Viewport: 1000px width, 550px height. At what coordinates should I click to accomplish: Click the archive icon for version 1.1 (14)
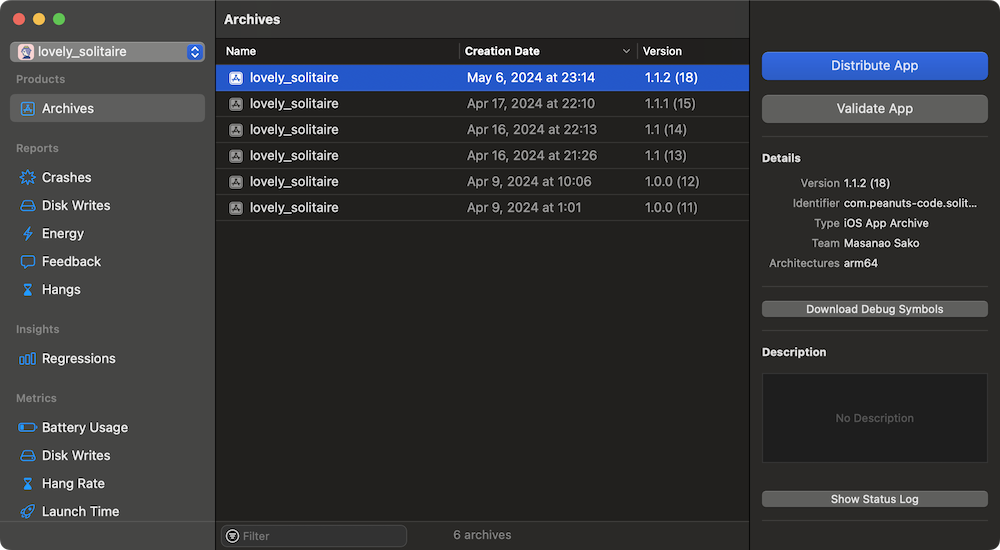(x=236, y=130)
